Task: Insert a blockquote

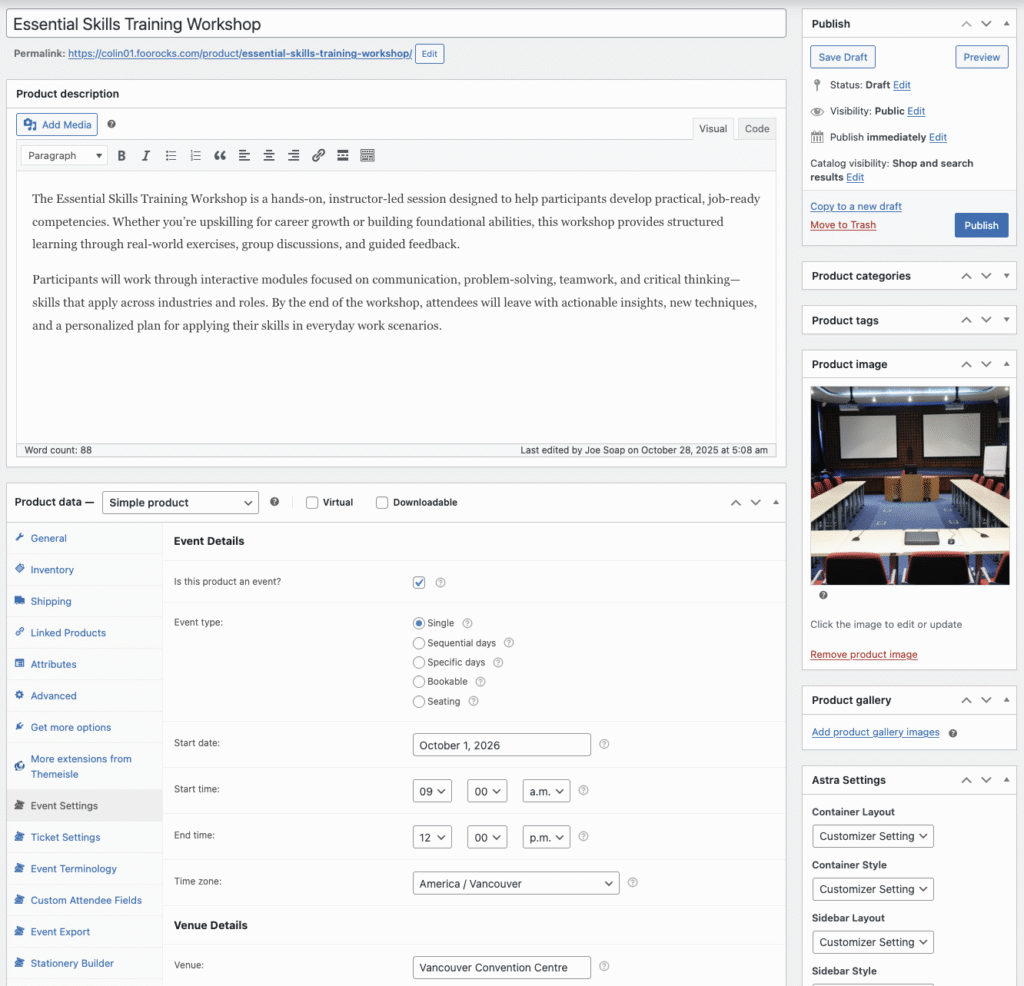Action: (x=220, y=155)
